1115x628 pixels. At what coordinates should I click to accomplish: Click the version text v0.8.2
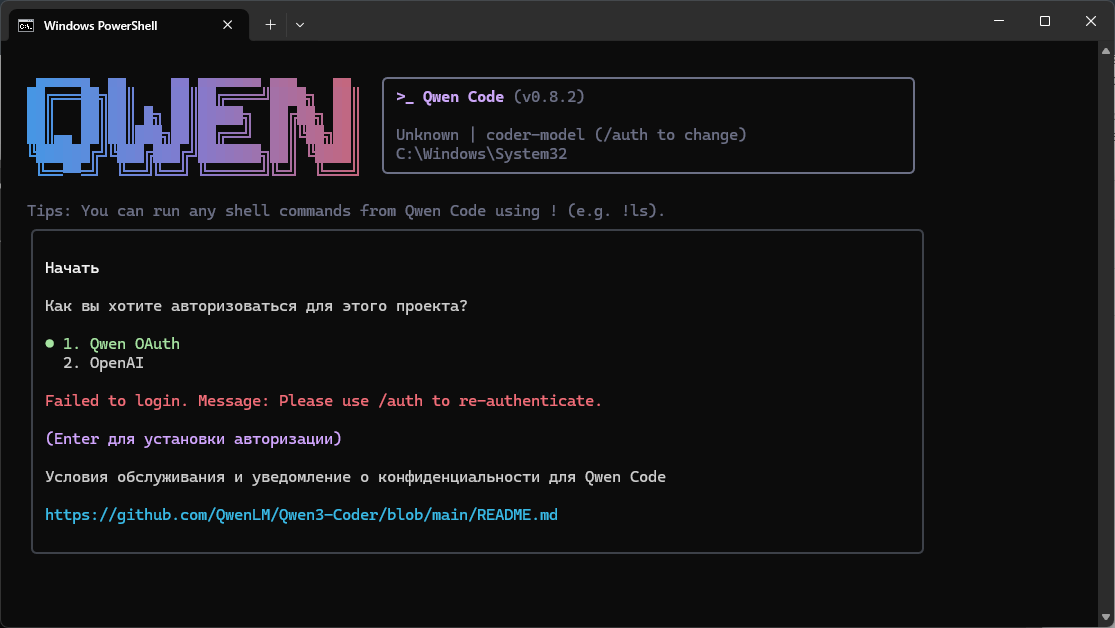(x=549, y=97)
